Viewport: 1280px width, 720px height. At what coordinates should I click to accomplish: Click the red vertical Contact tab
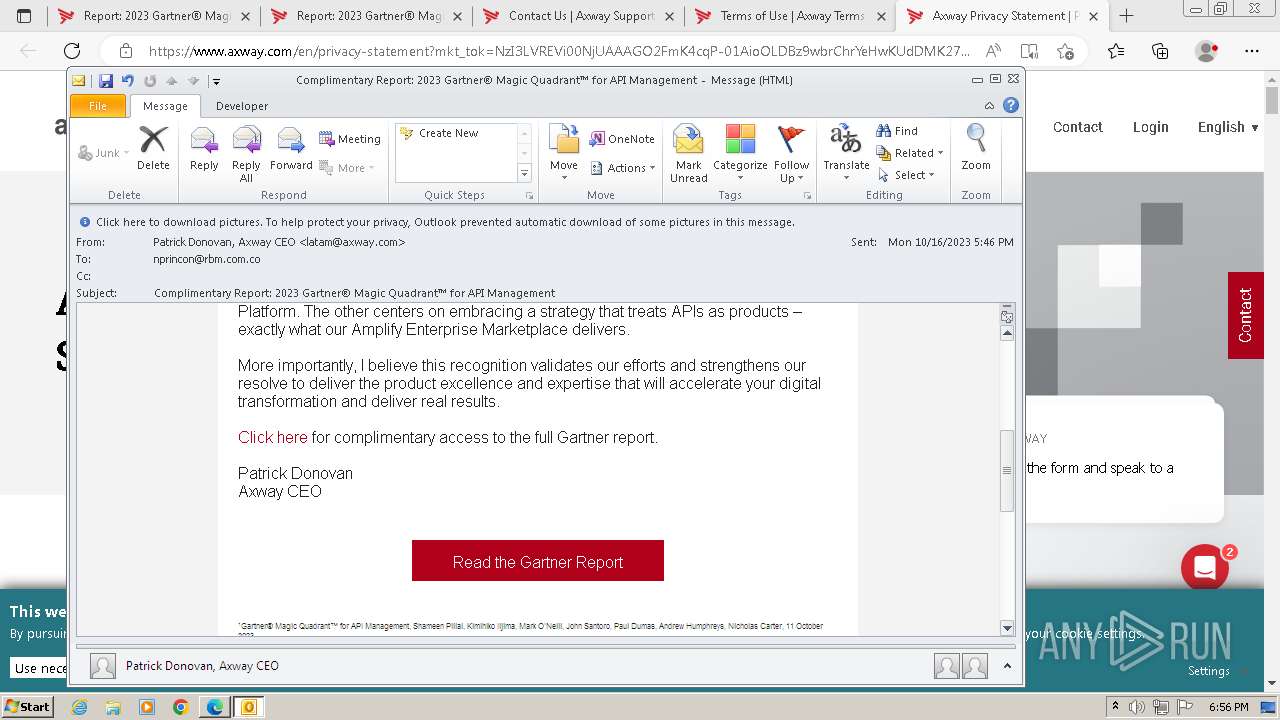click(1246, 315)
